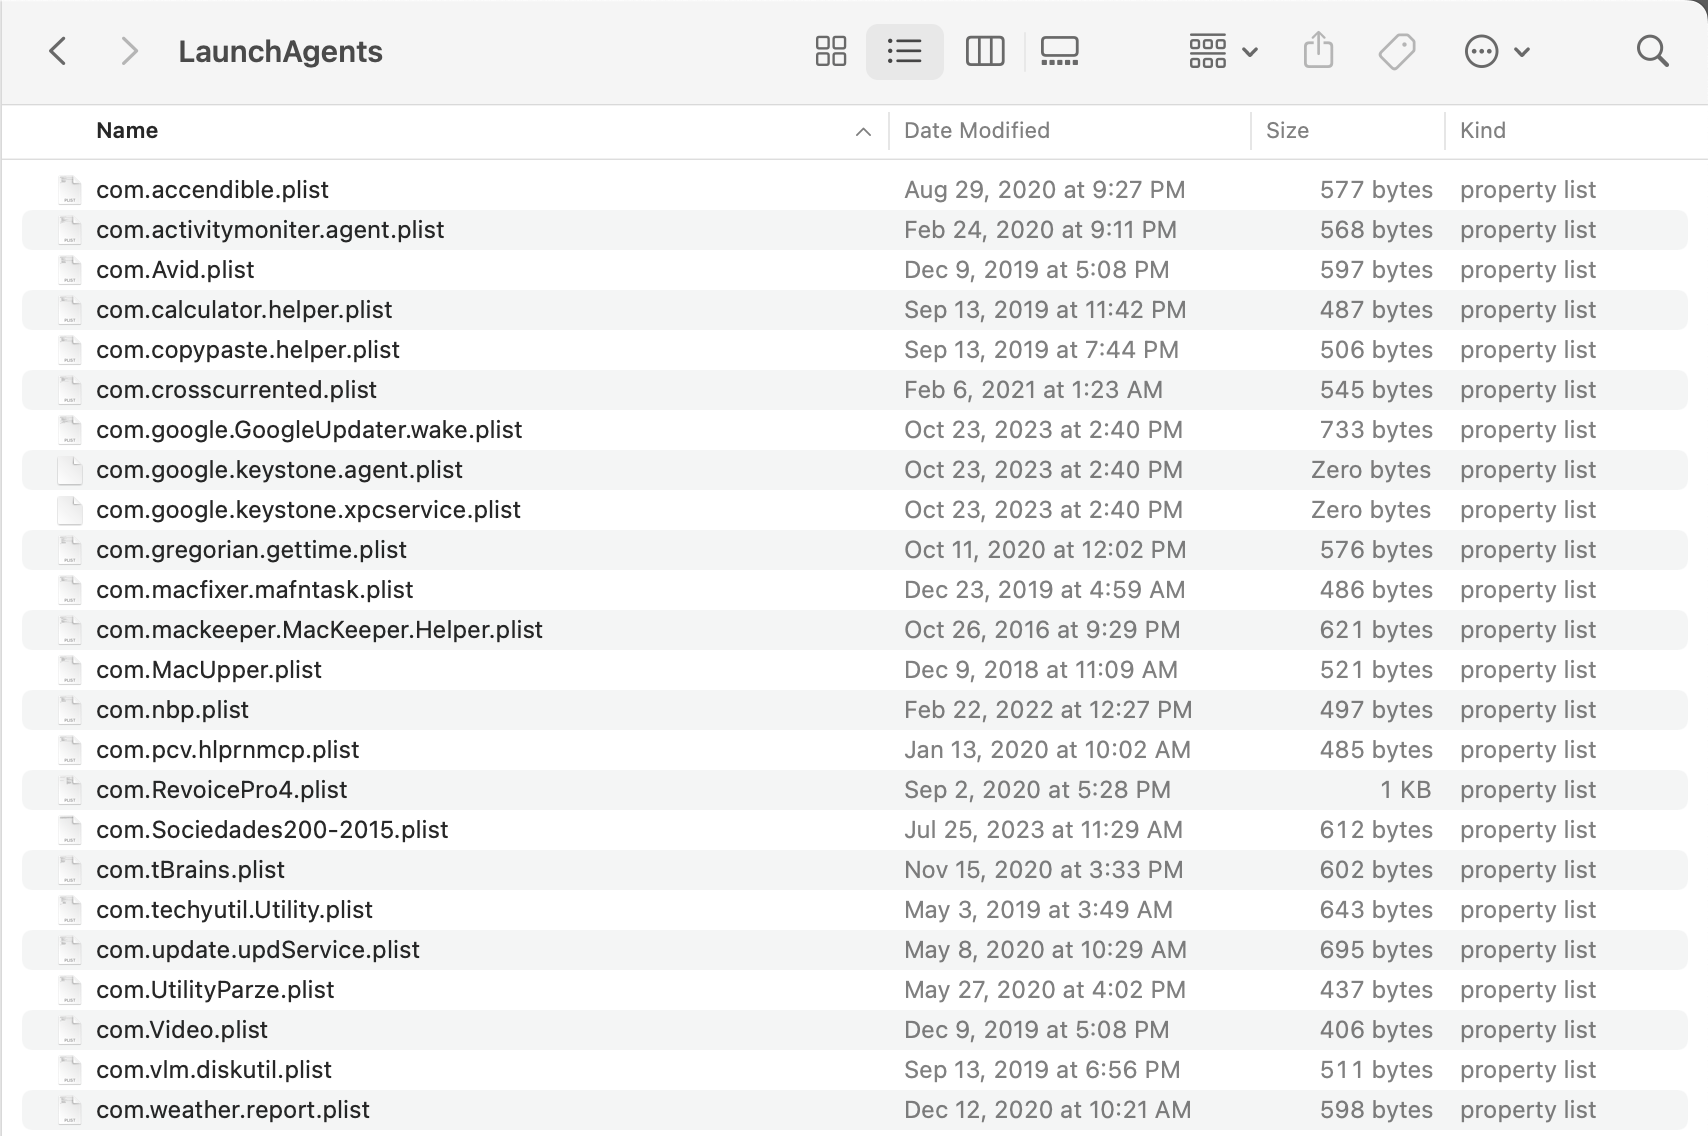Select file name com.google.keystone.agent.plist

280,470
